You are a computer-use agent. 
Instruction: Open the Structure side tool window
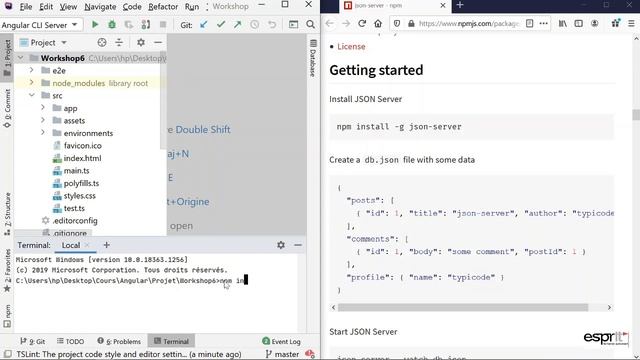click(x=7, y=213)
